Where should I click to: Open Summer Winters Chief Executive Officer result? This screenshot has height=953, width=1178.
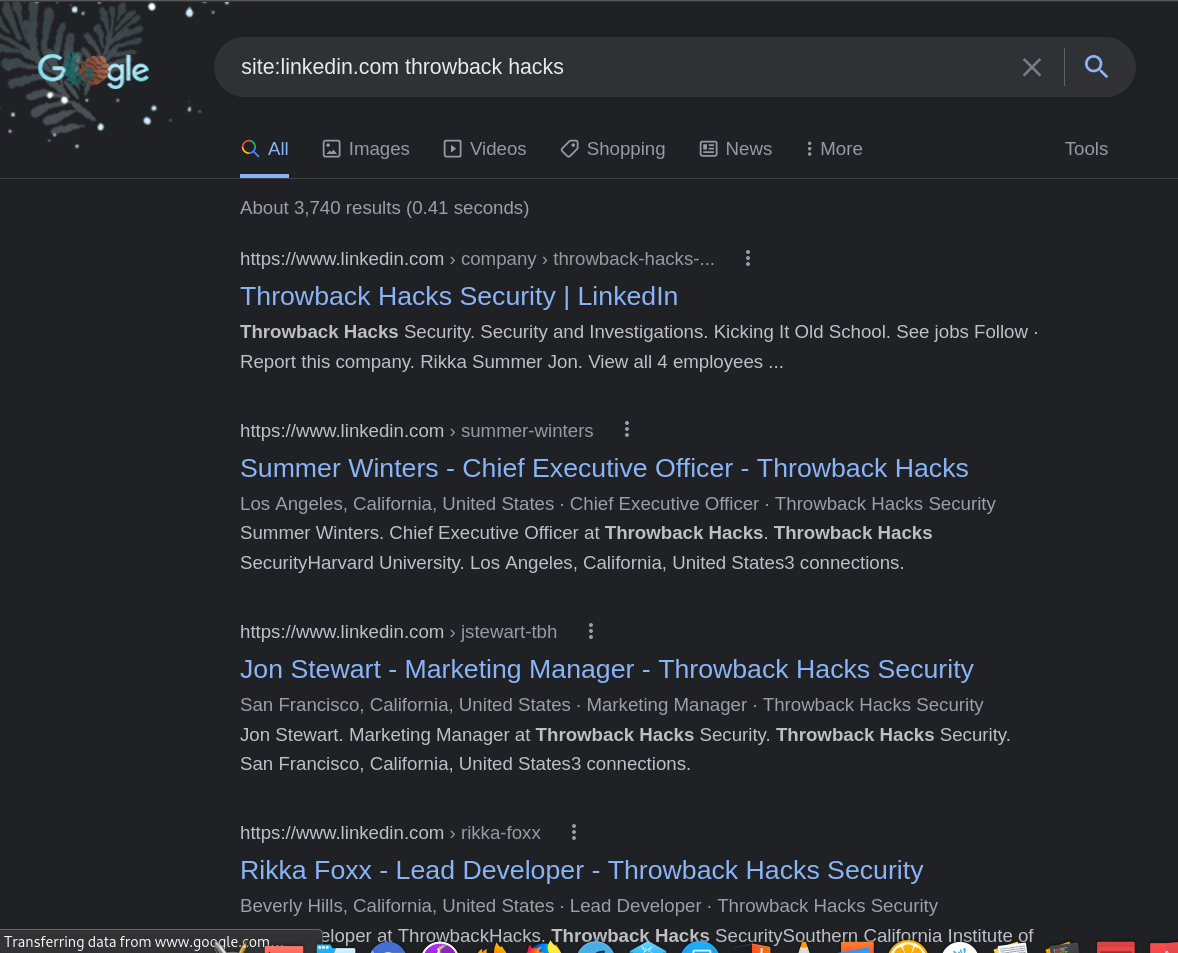click(x=604, y=468)
